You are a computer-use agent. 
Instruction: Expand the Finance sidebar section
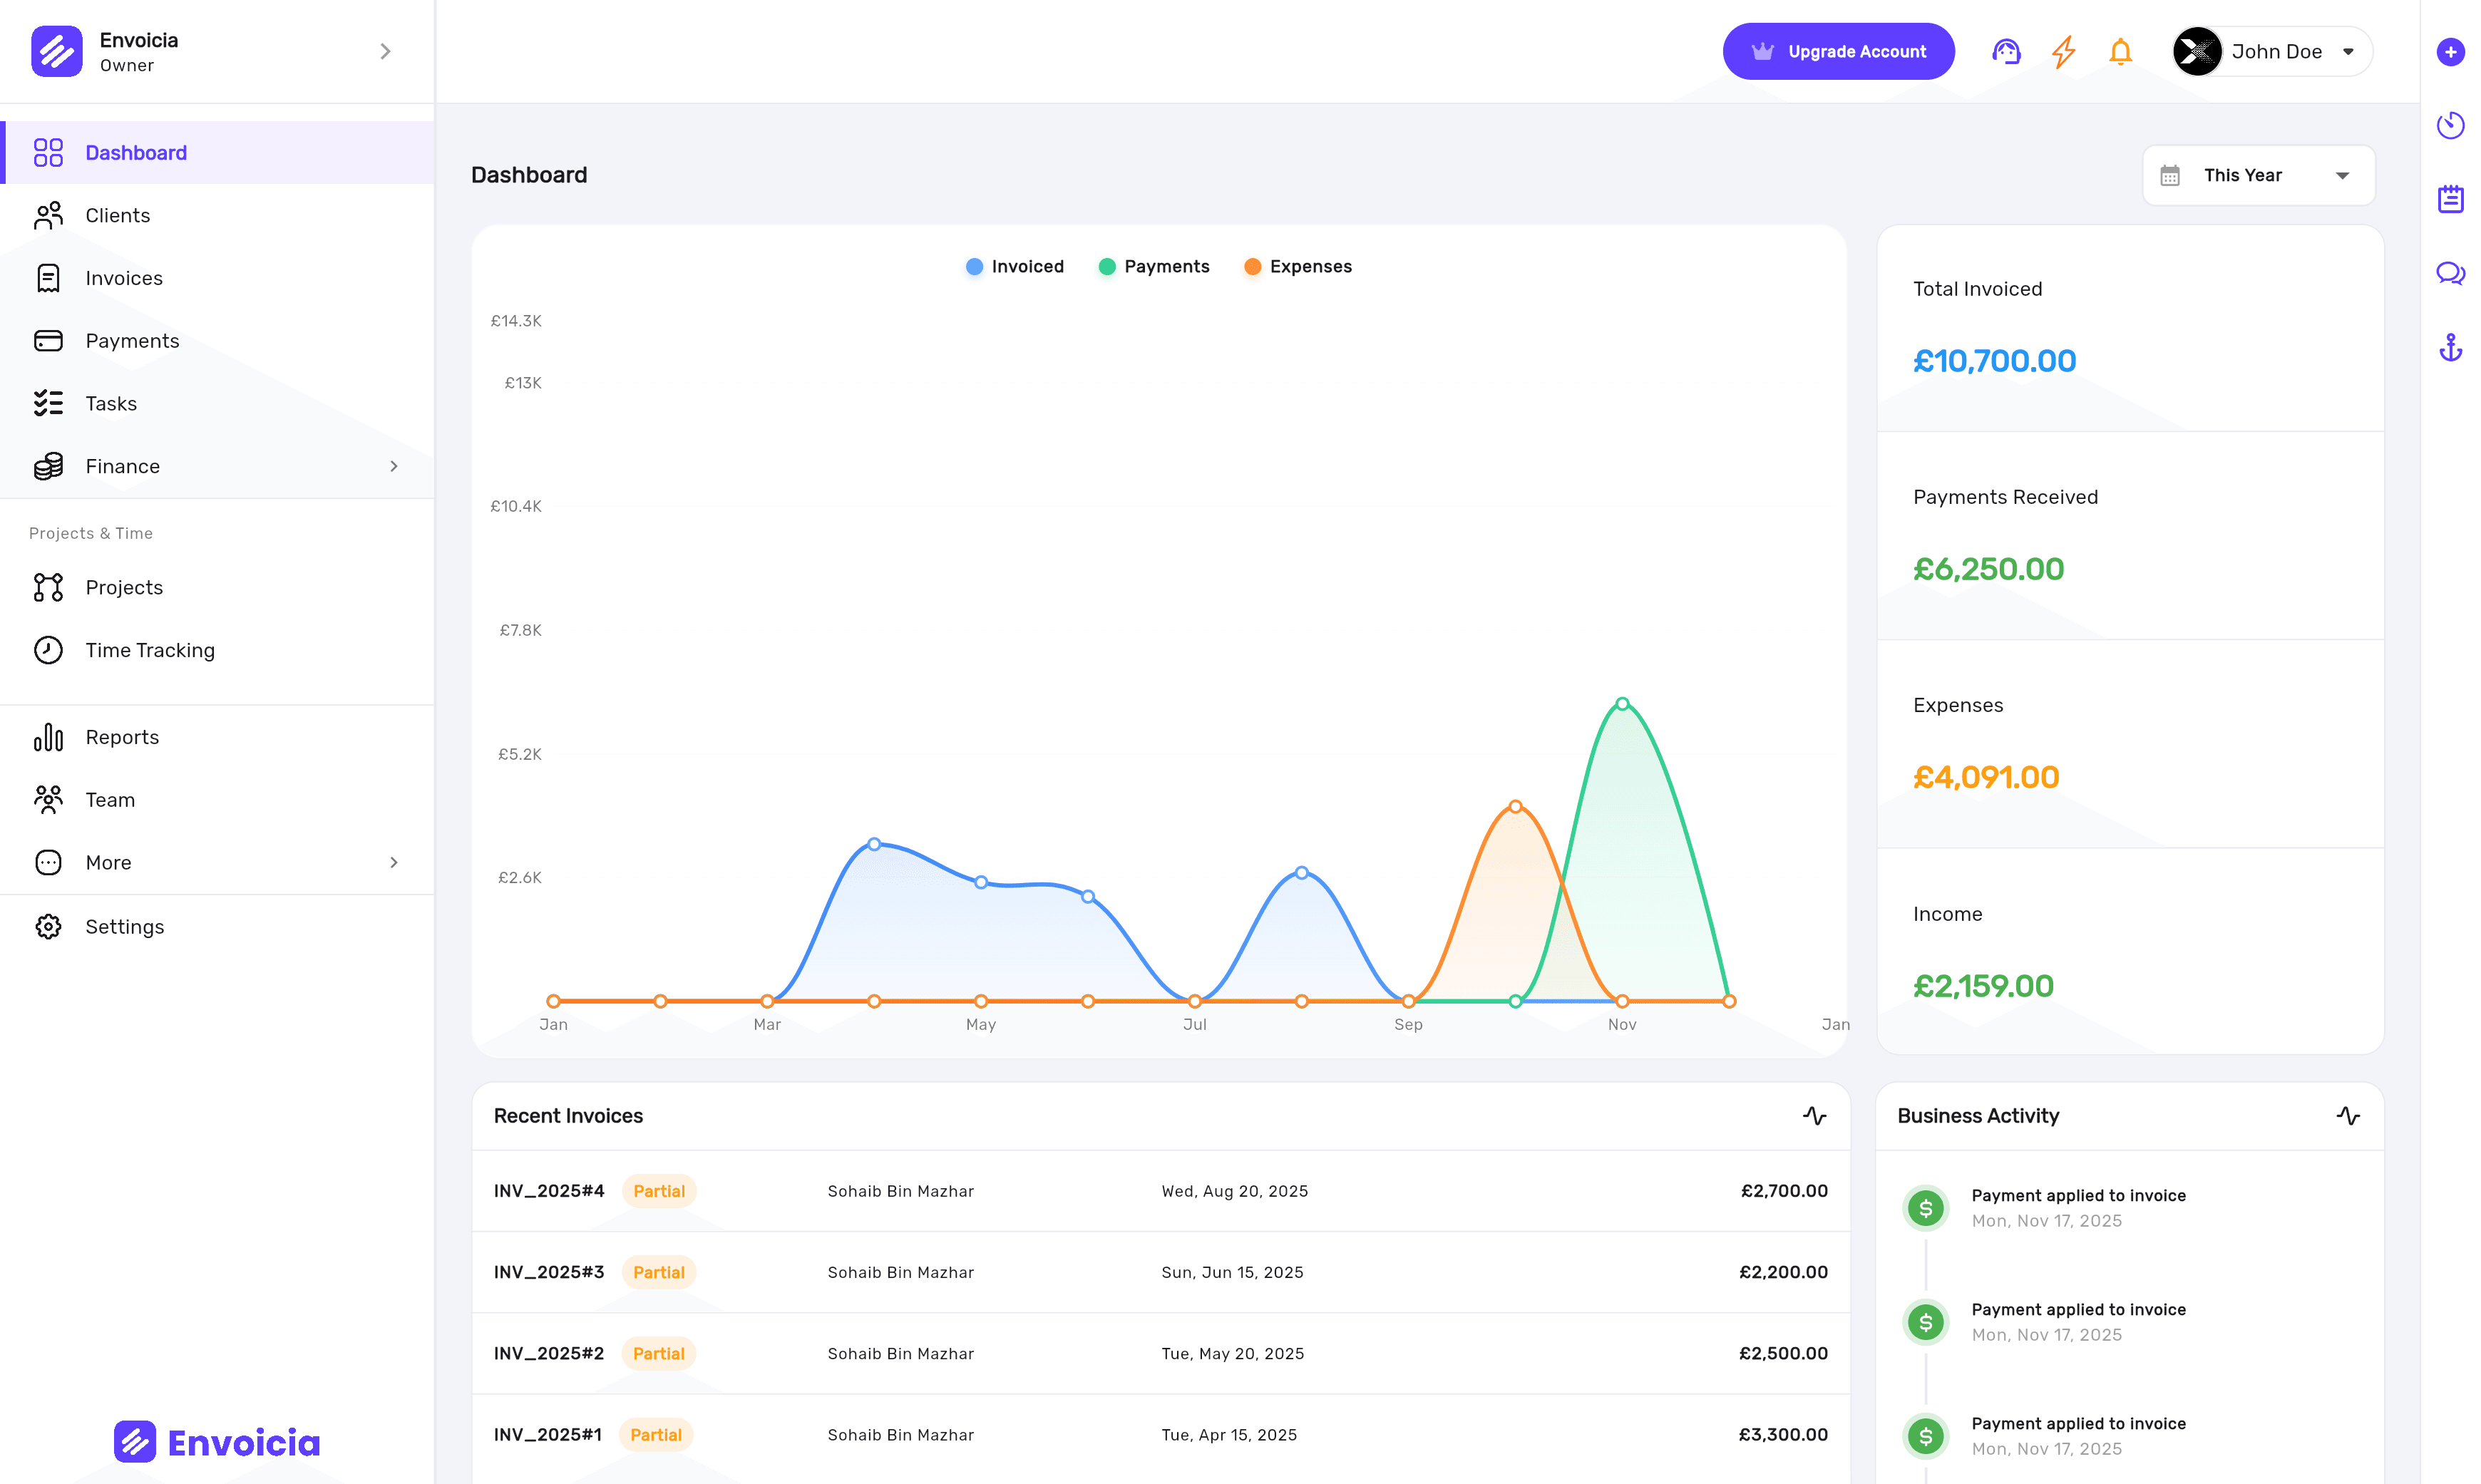218,466
